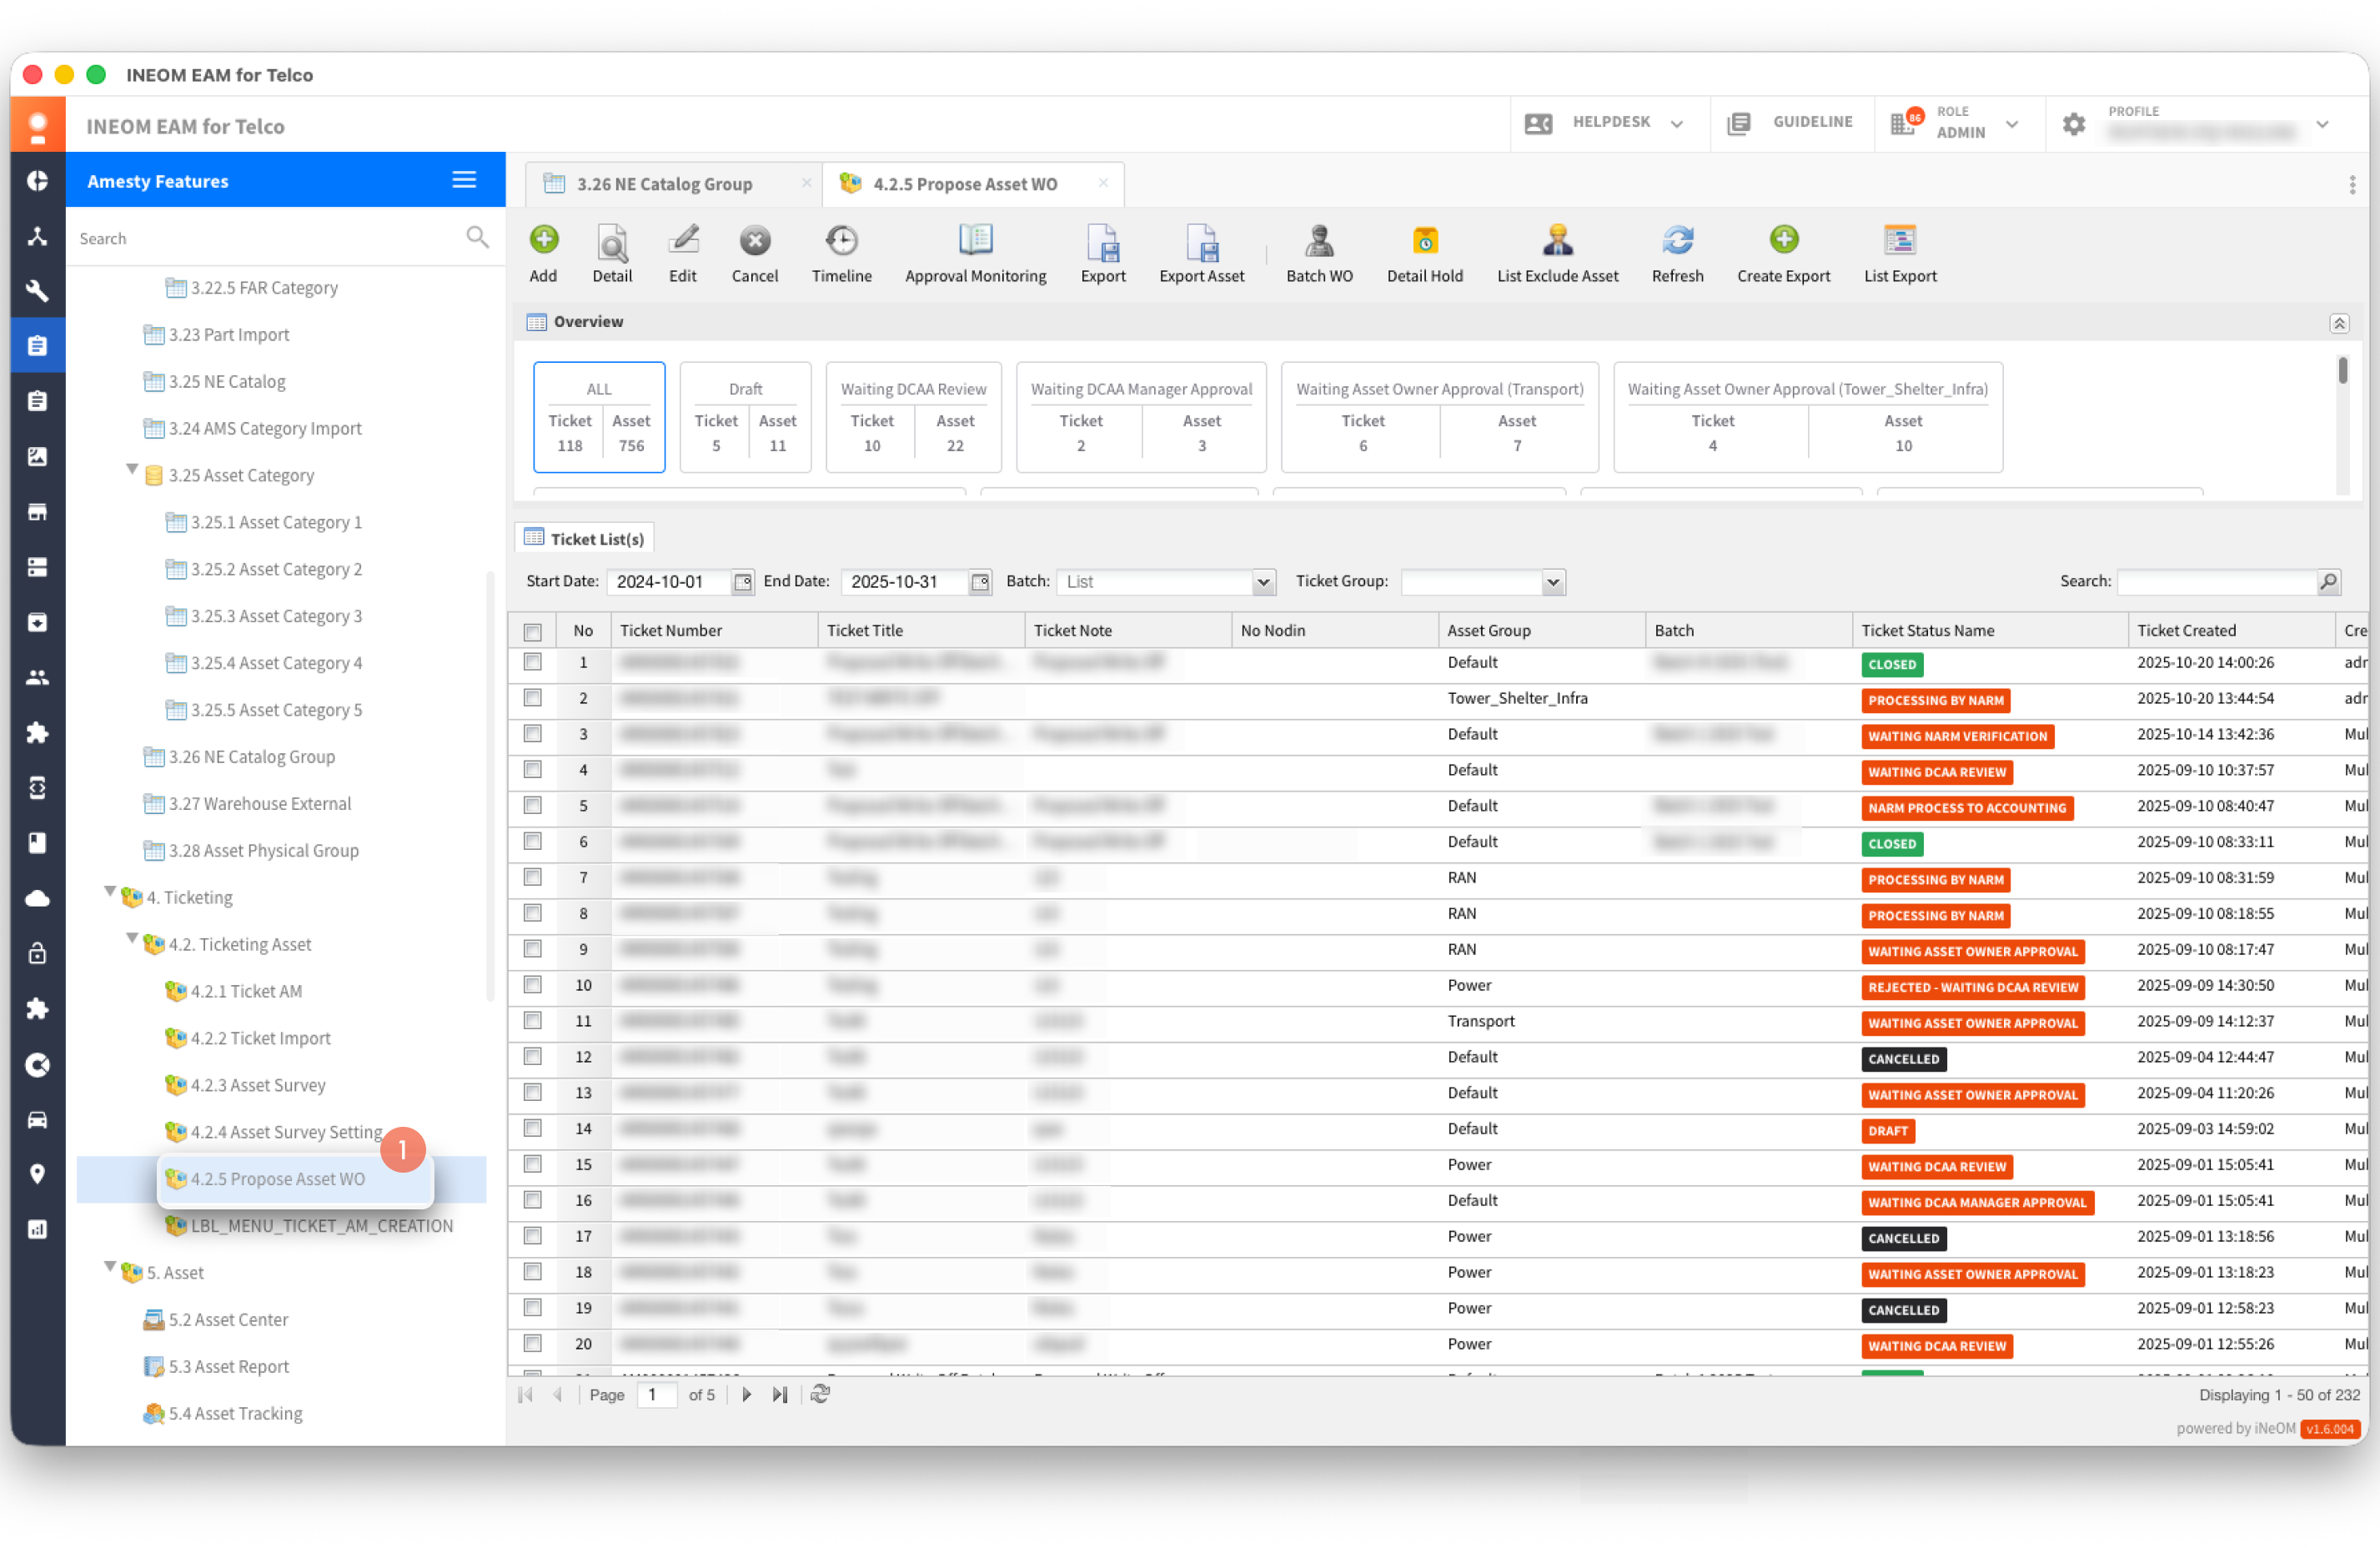The image size is (2380, 1548).
Task: Open the Detail Hold icon
Action: click(1424, 241)
